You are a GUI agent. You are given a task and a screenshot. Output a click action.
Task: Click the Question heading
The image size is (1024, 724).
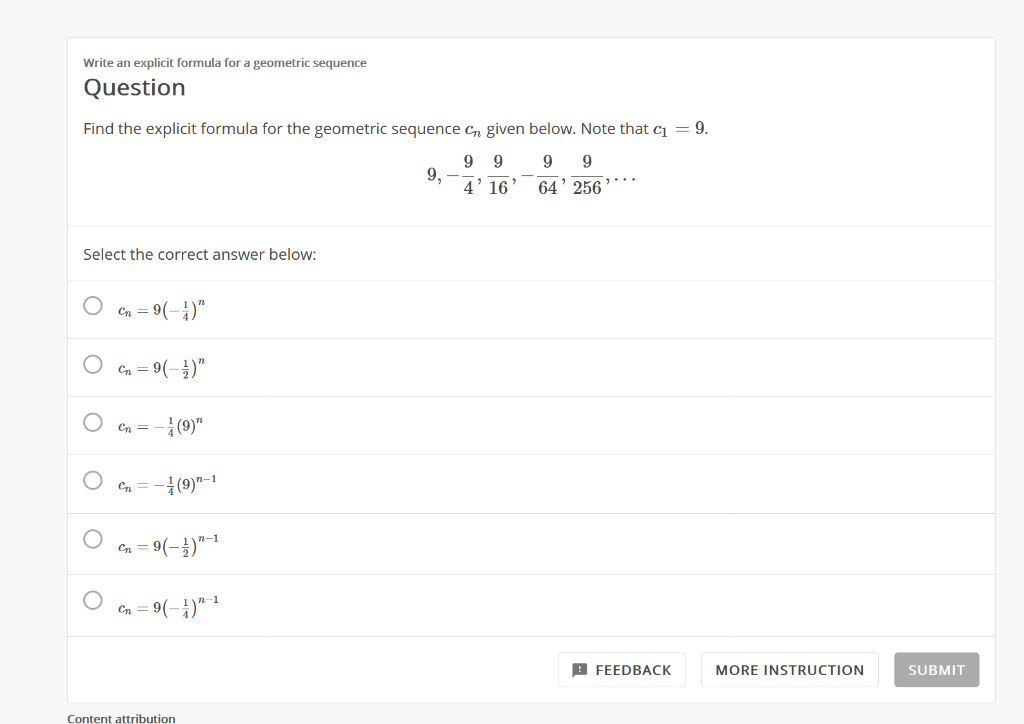click(134, 88)
